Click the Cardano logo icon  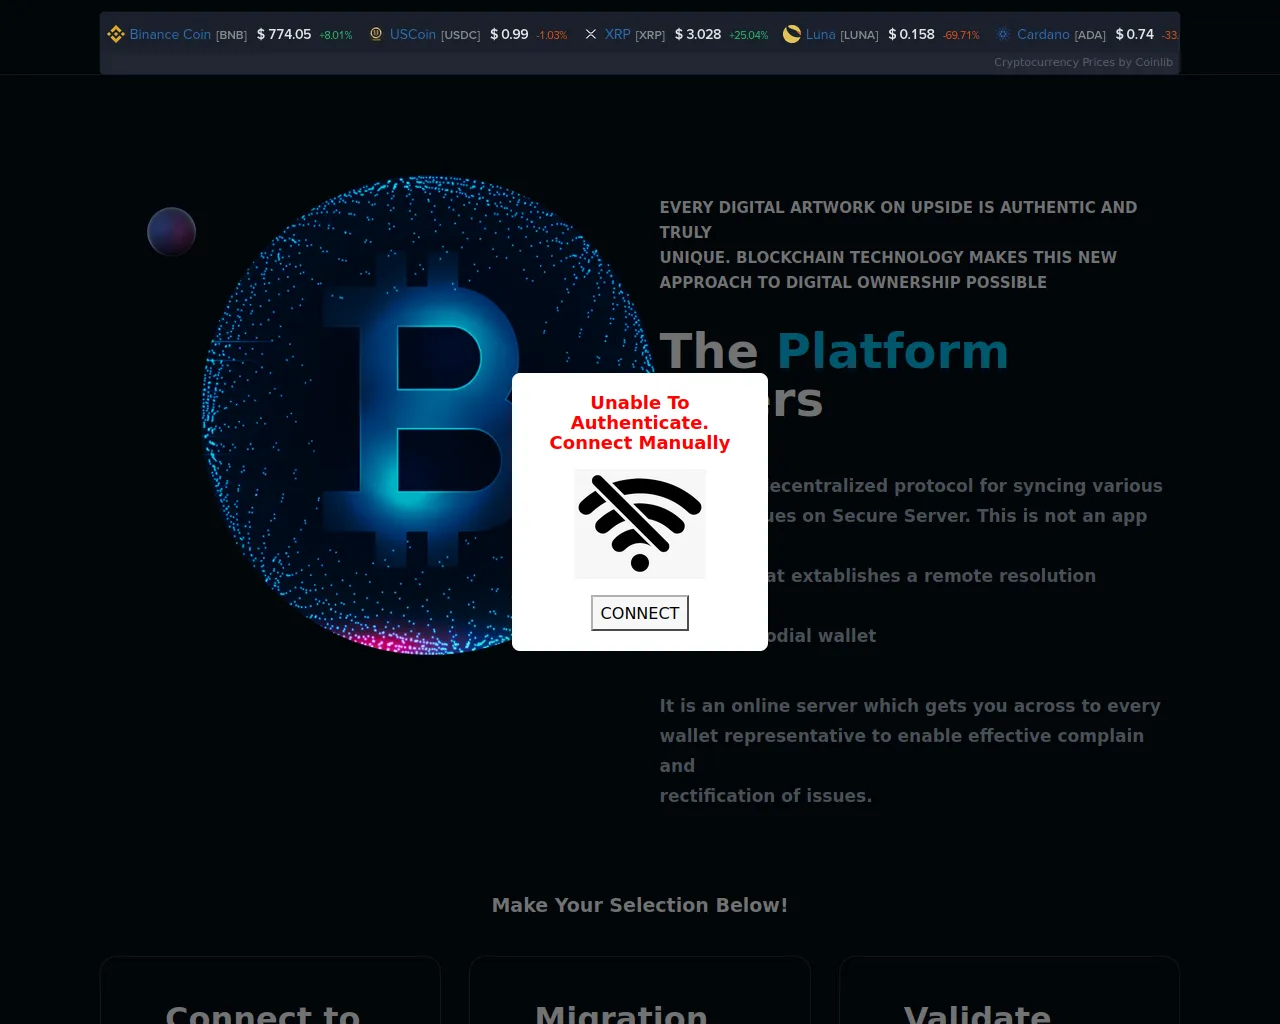tap(1003, 34)
